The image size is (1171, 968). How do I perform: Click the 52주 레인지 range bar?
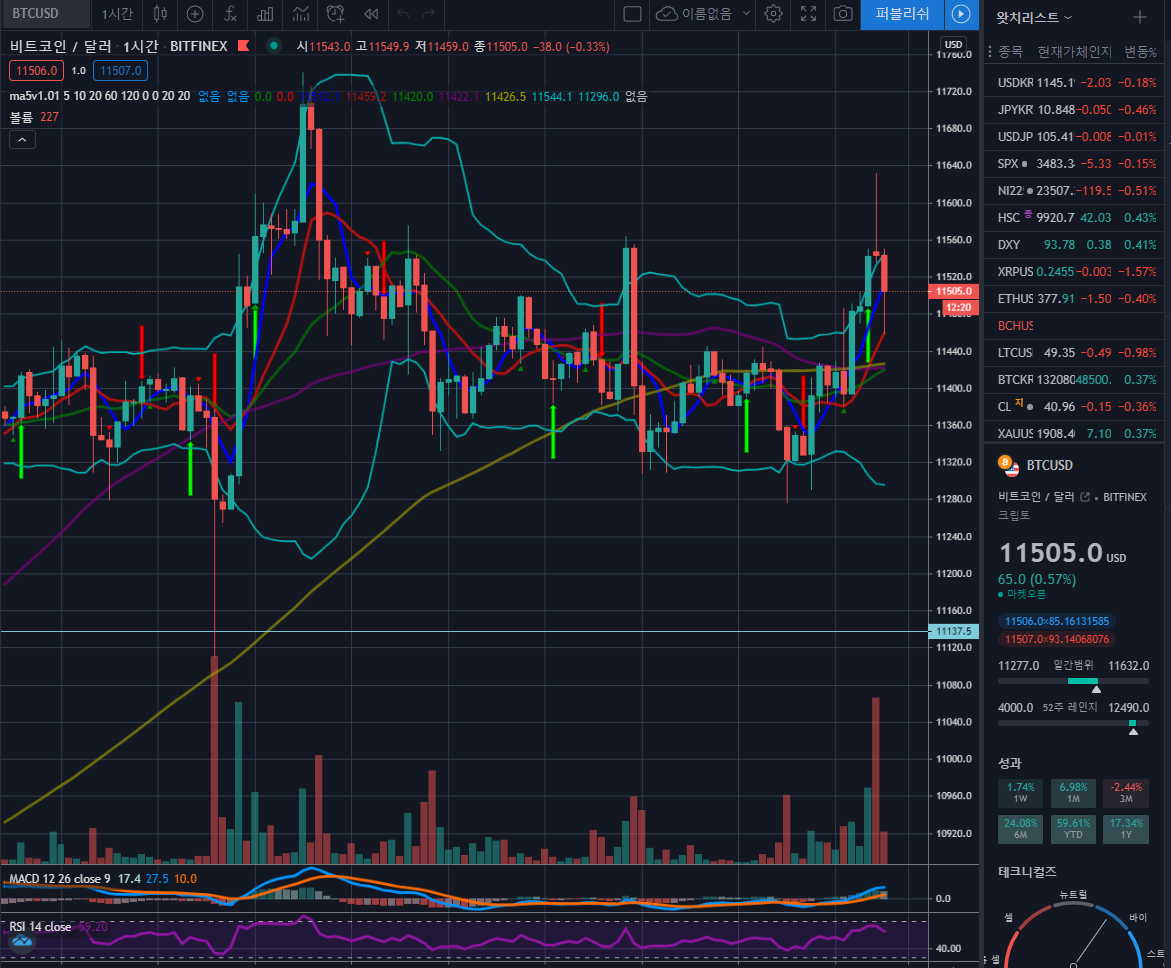1073,723
